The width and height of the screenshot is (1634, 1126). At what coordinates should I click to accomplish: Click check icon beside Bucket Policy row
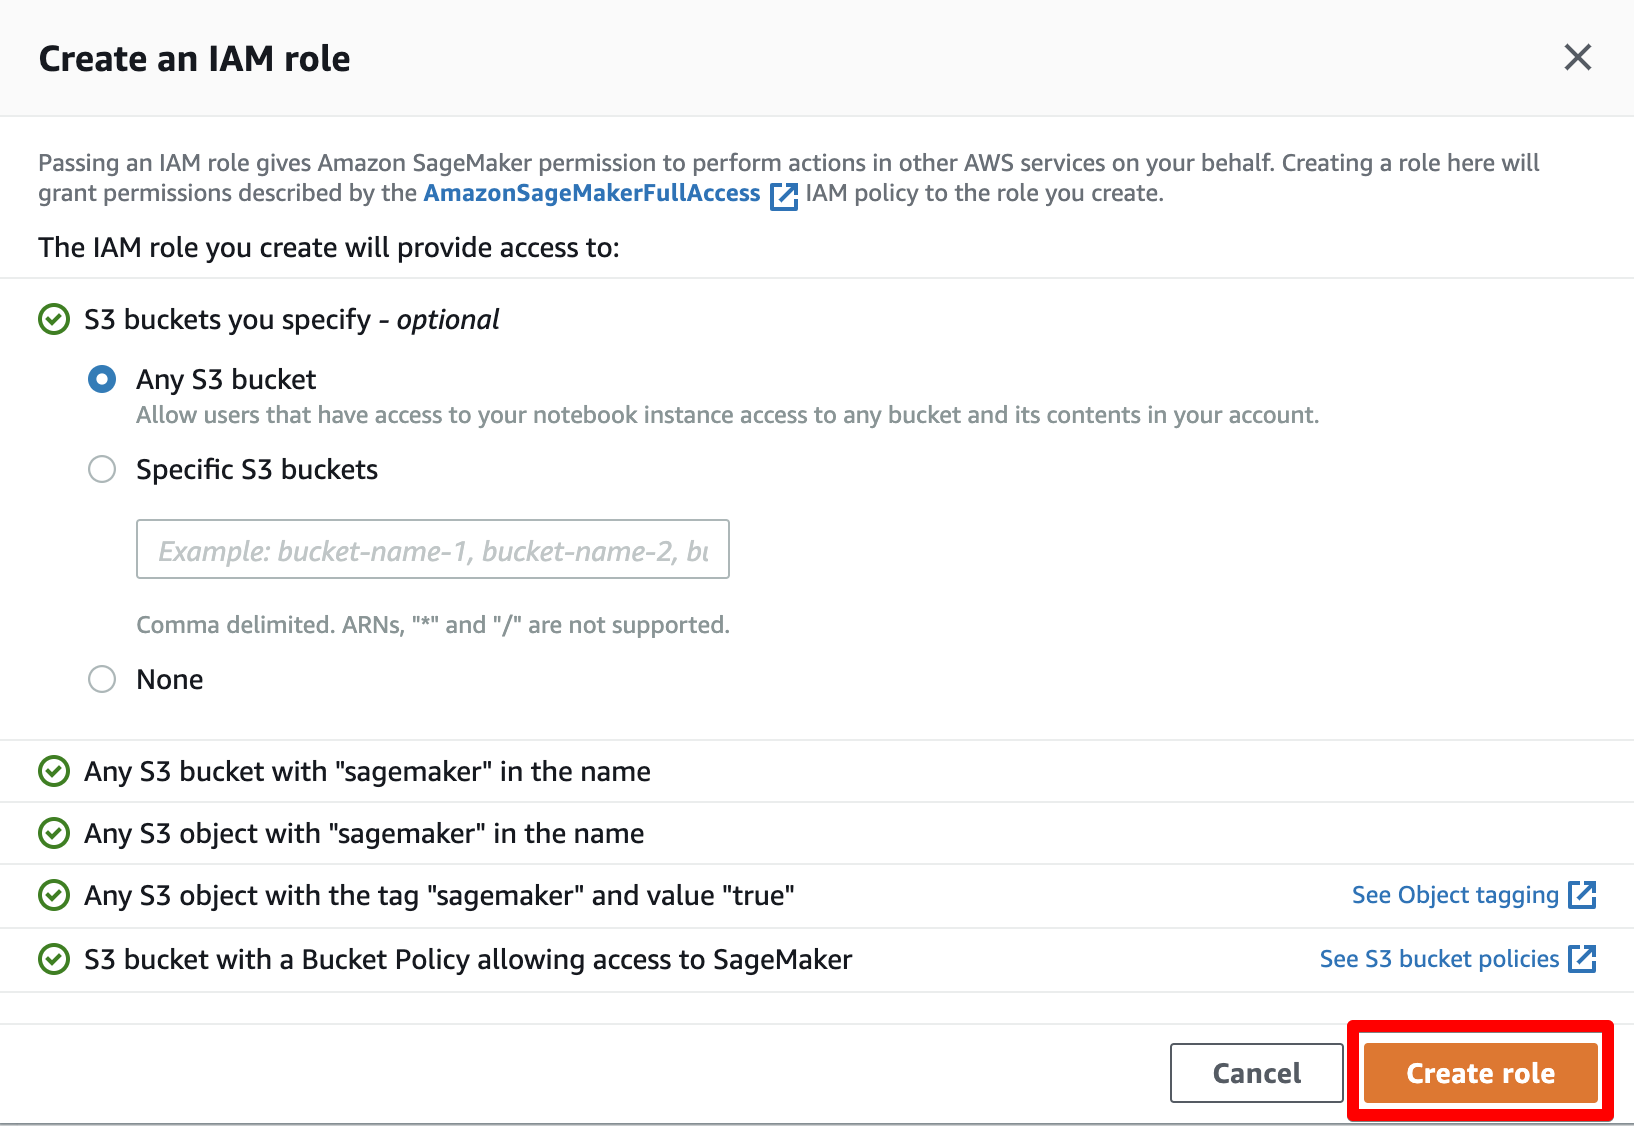(x=53, y=959)
